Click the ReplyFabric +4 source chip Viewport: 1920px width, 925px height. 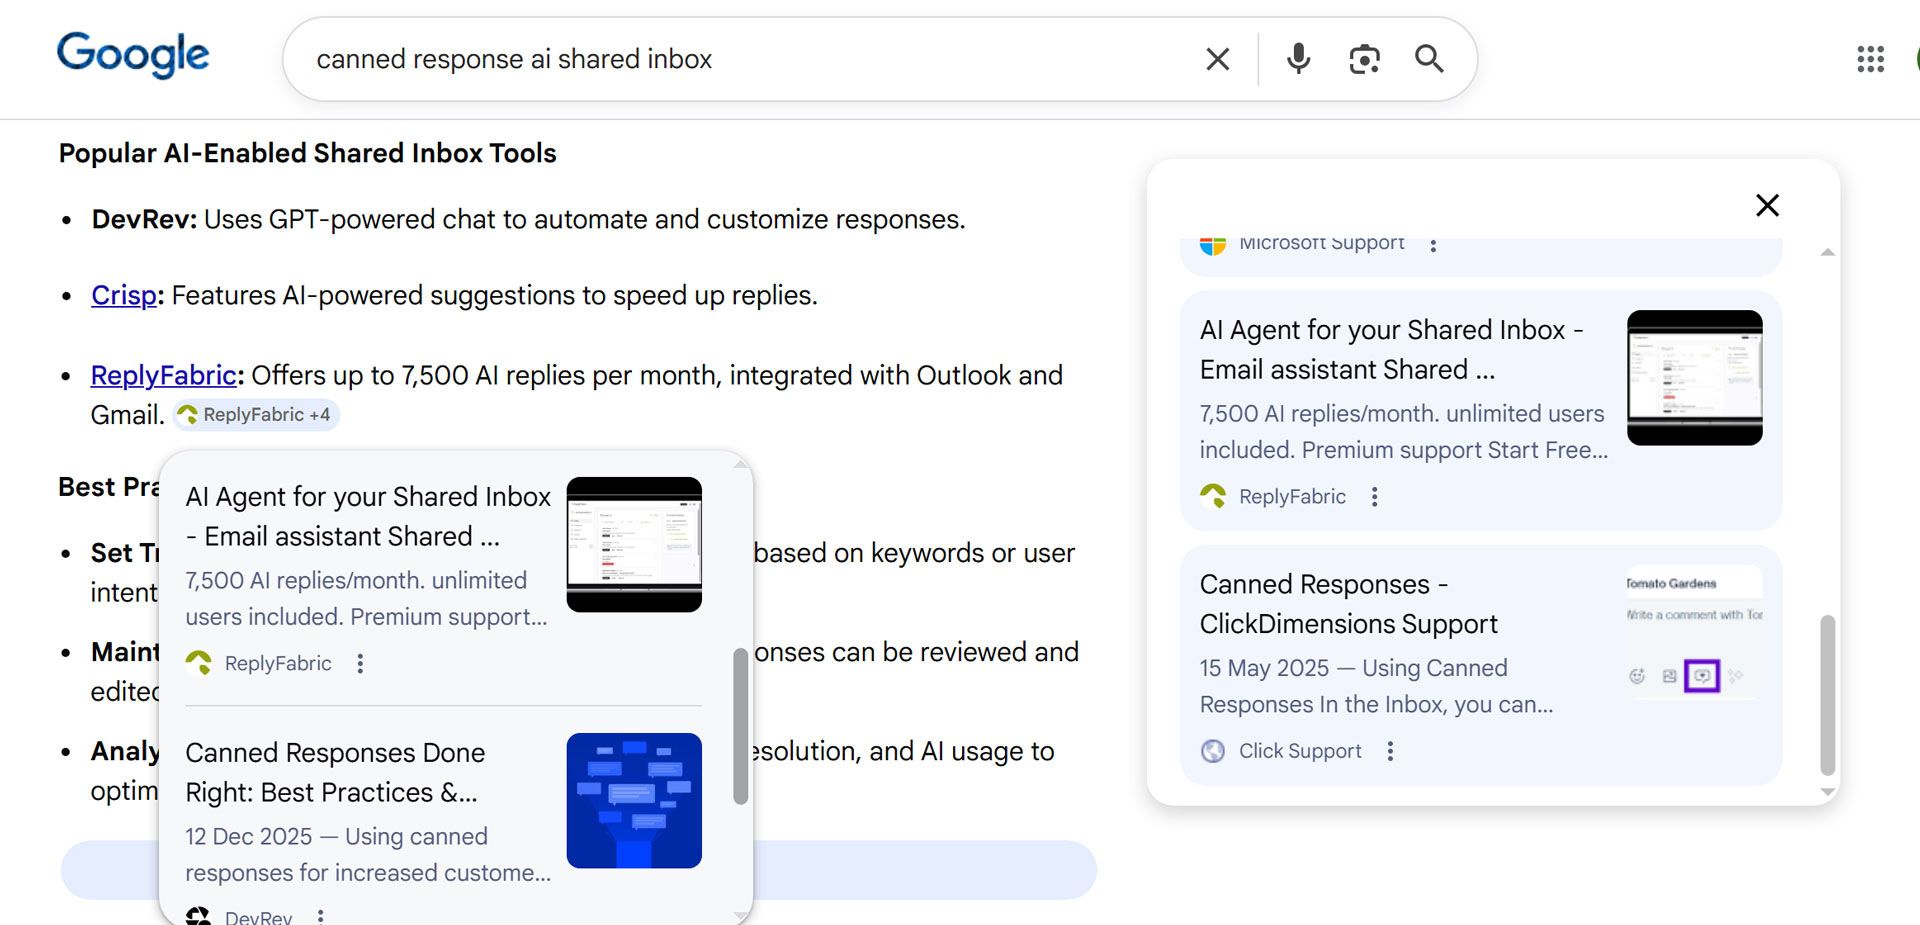[x=256, y=415]
